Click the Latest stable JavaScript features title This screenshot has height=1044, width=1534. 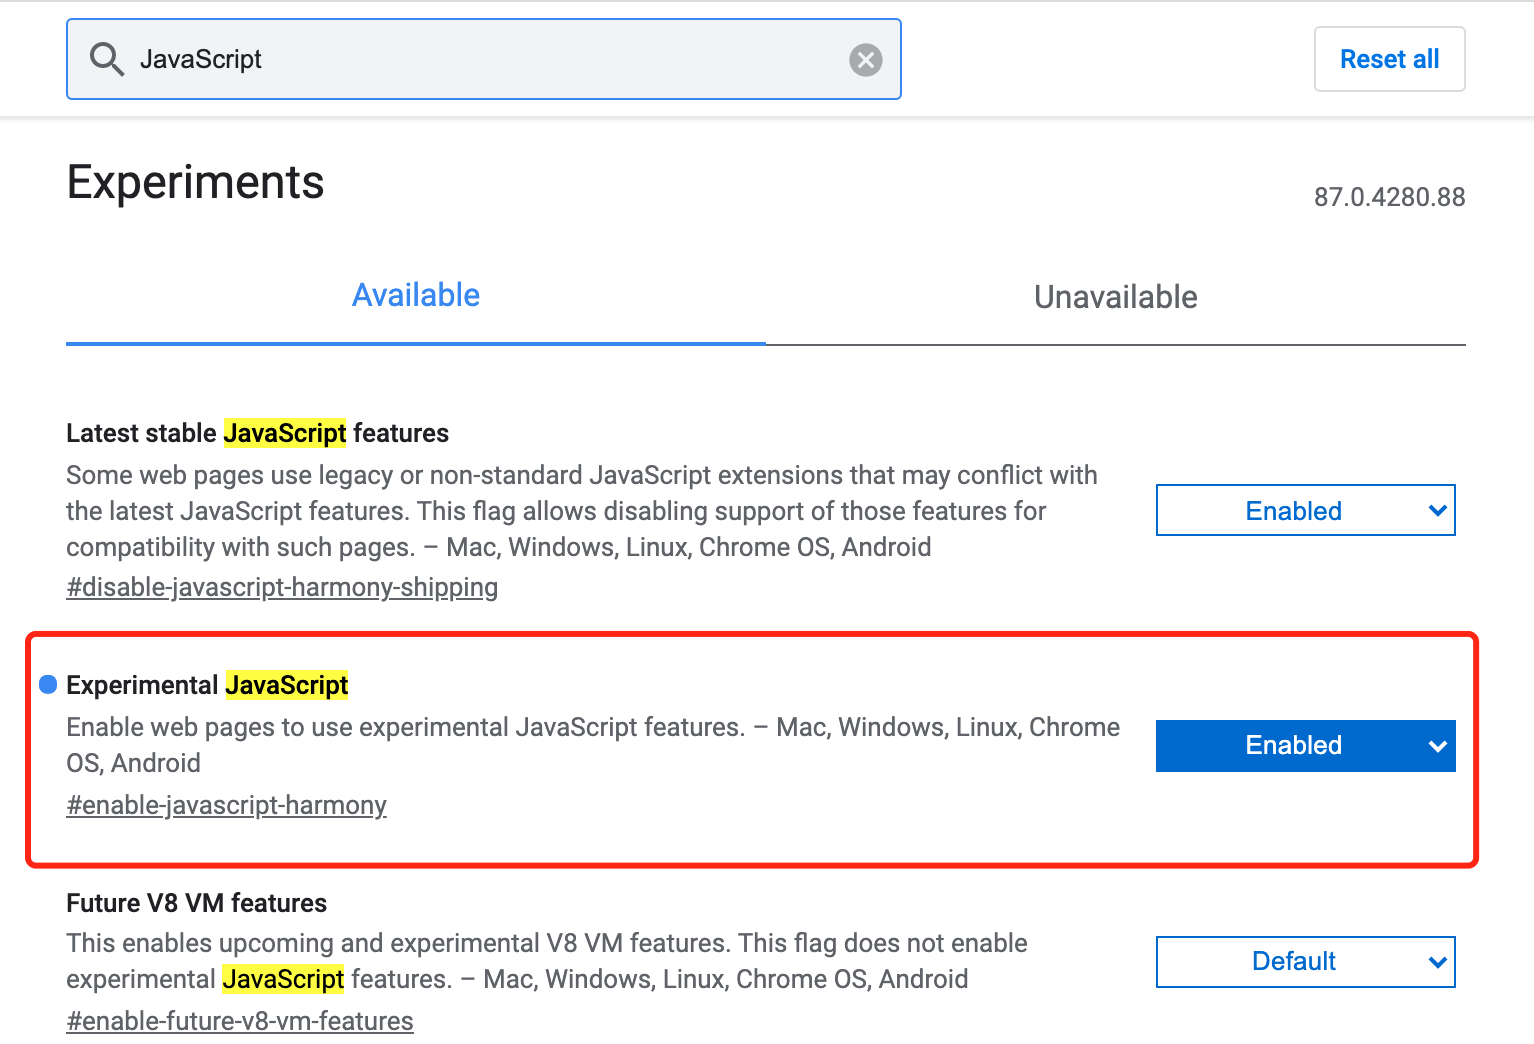[257, 433]
